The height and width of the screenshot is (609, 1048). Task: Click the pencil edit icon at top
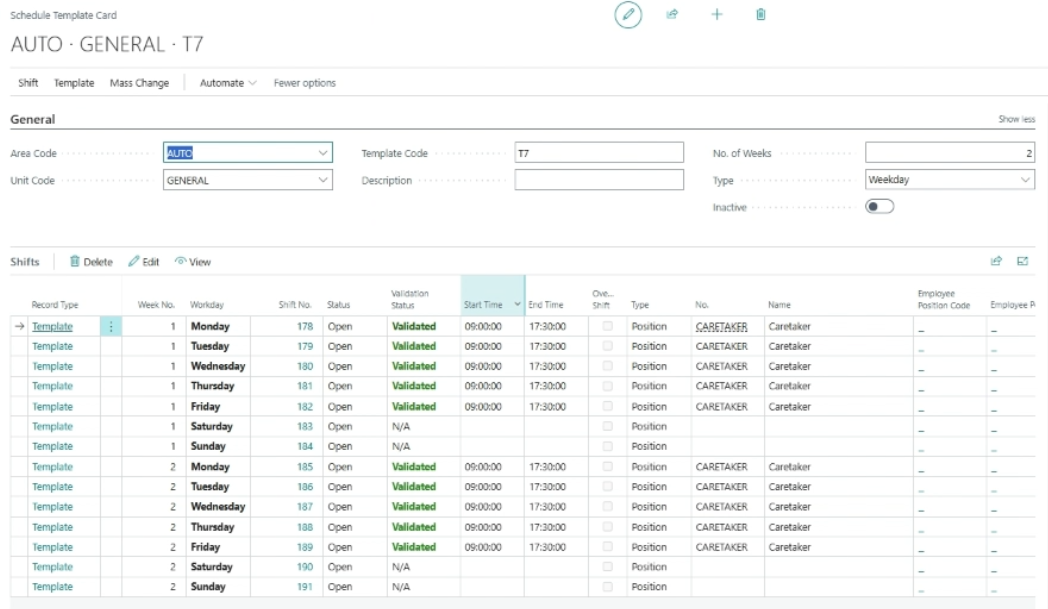point(628,15)
